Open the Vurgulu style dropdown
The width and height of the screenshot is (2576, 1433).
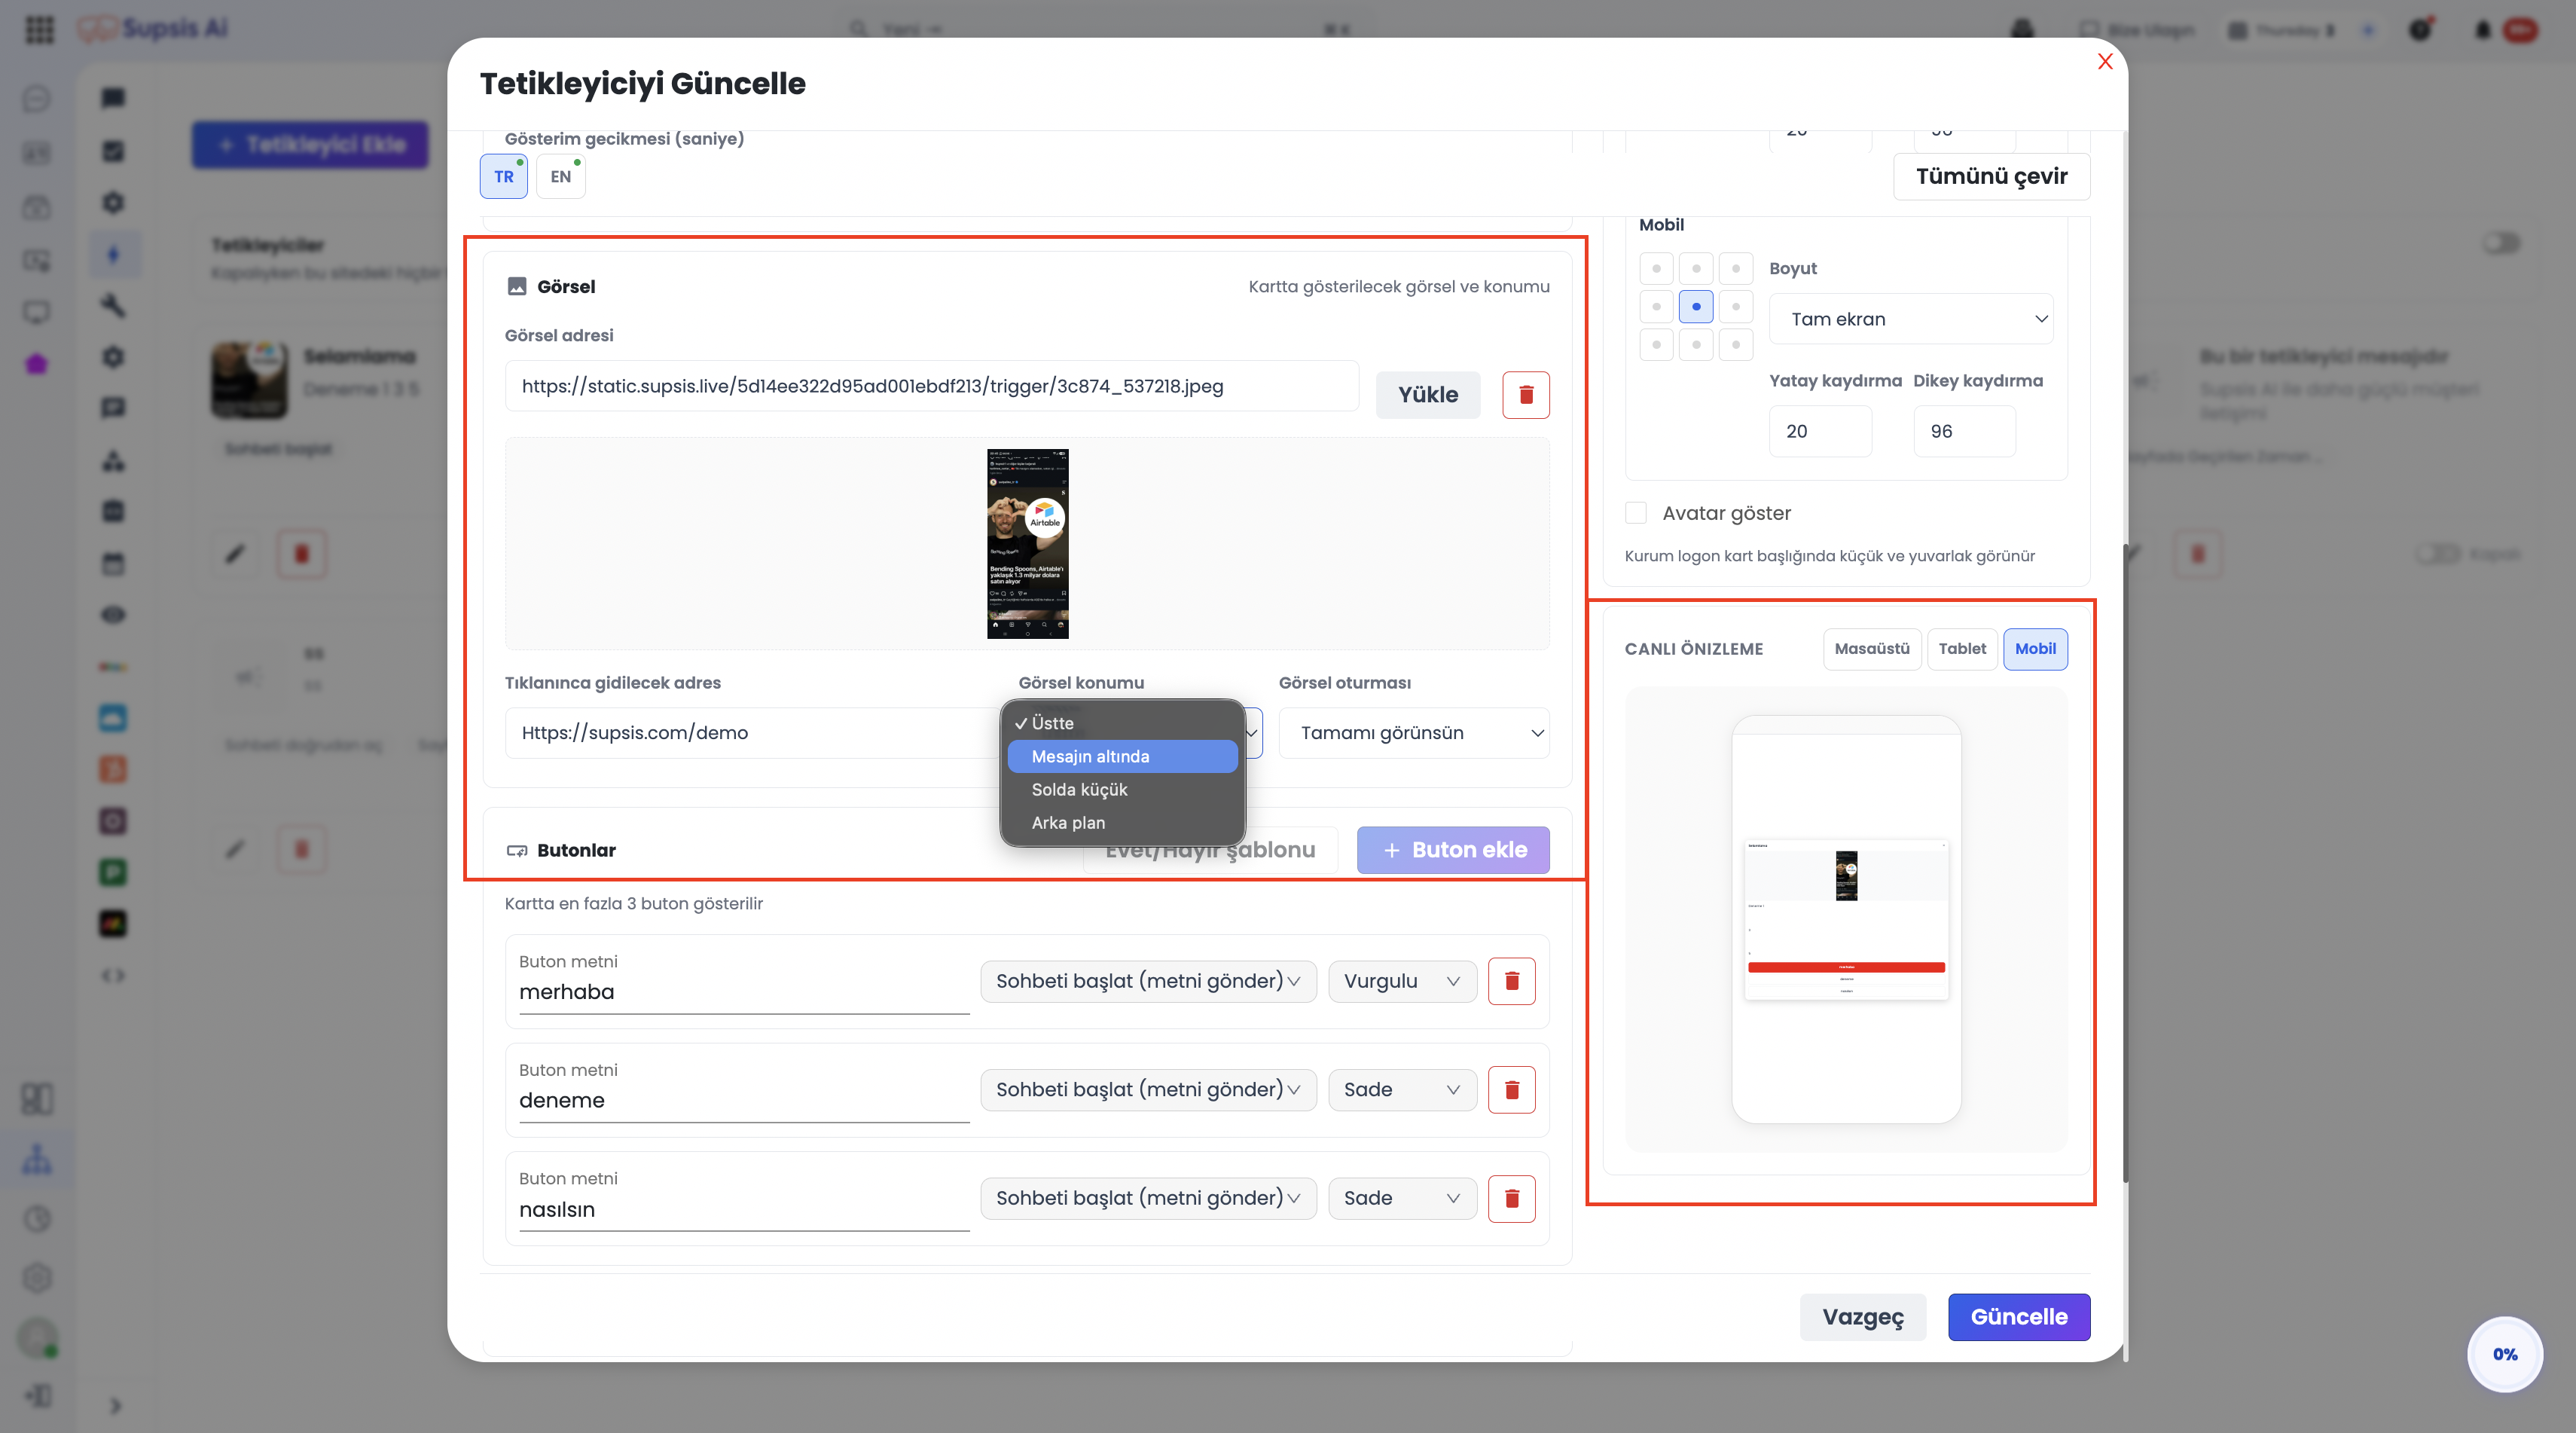coord(1402,981)
